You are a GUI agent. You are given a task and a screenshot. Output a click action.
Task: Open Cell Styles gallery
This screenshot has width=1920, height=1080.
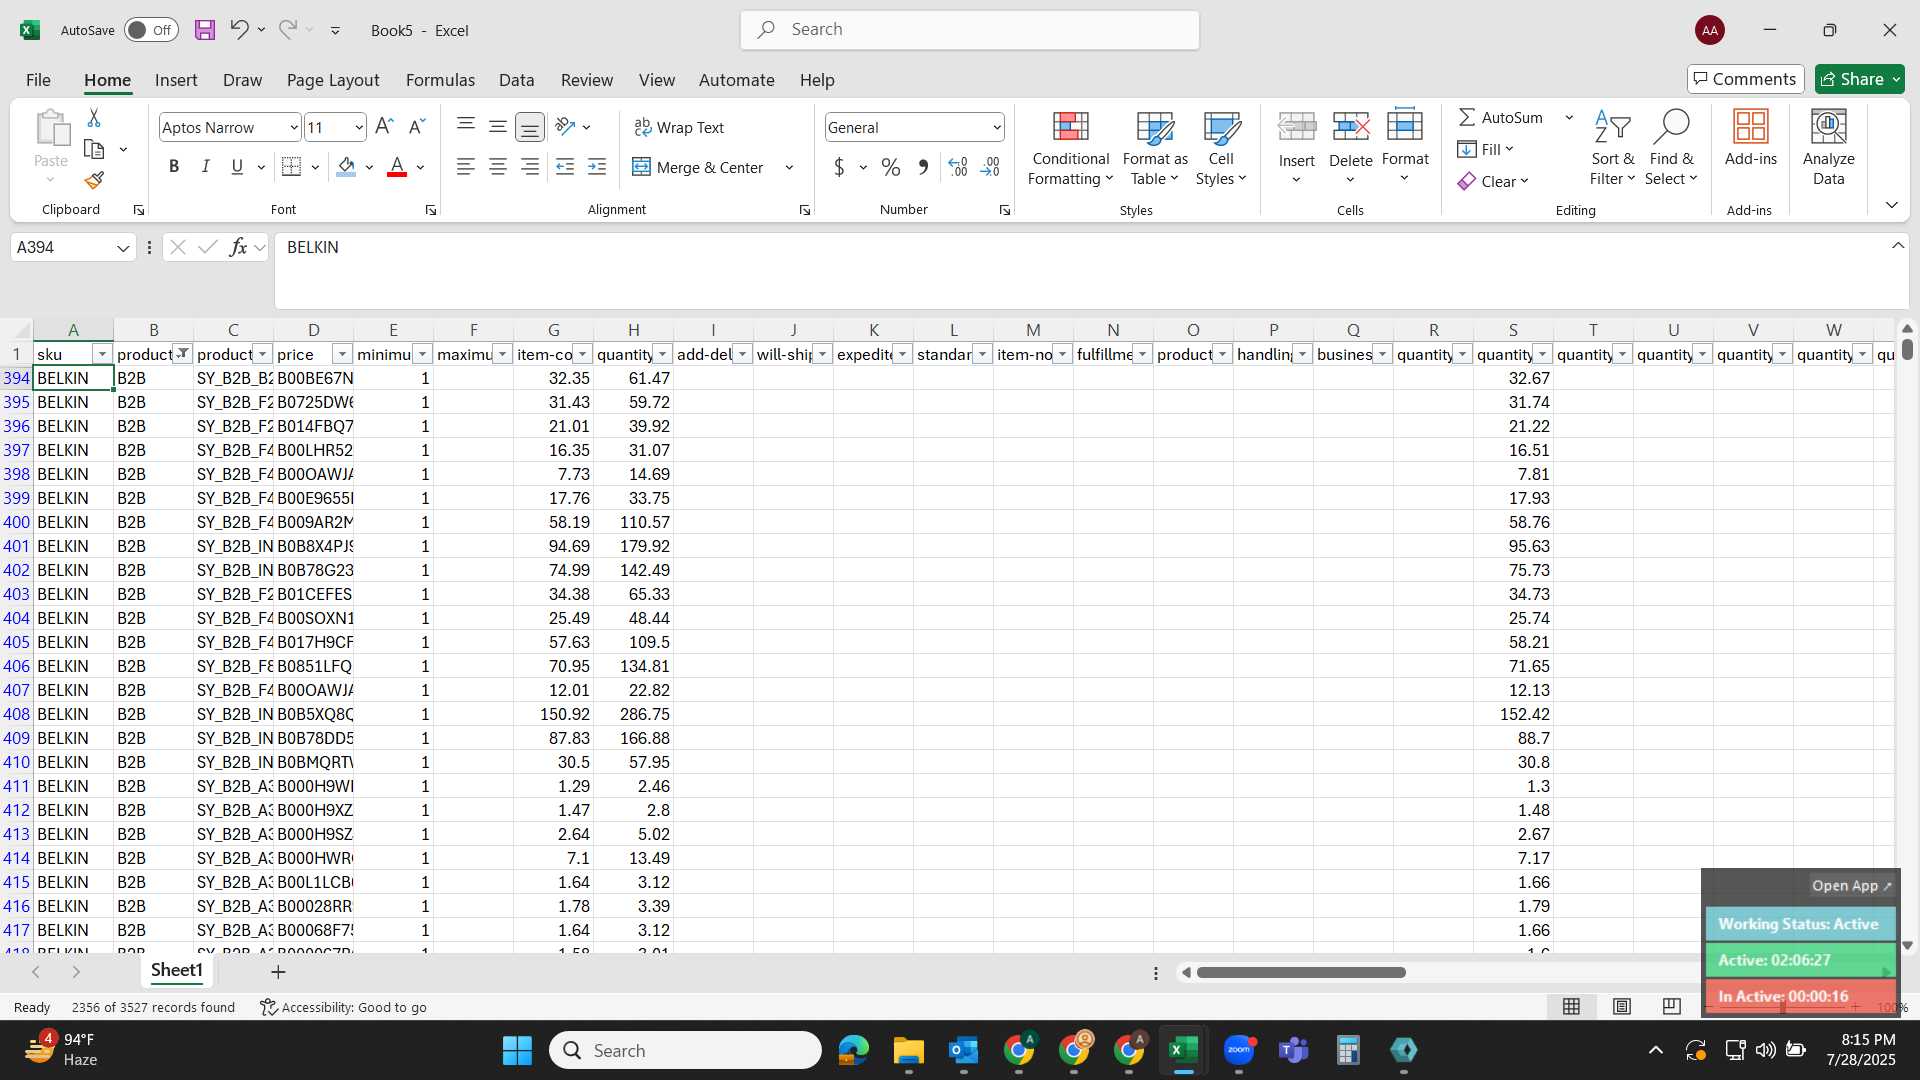[x=1221, y=149]
